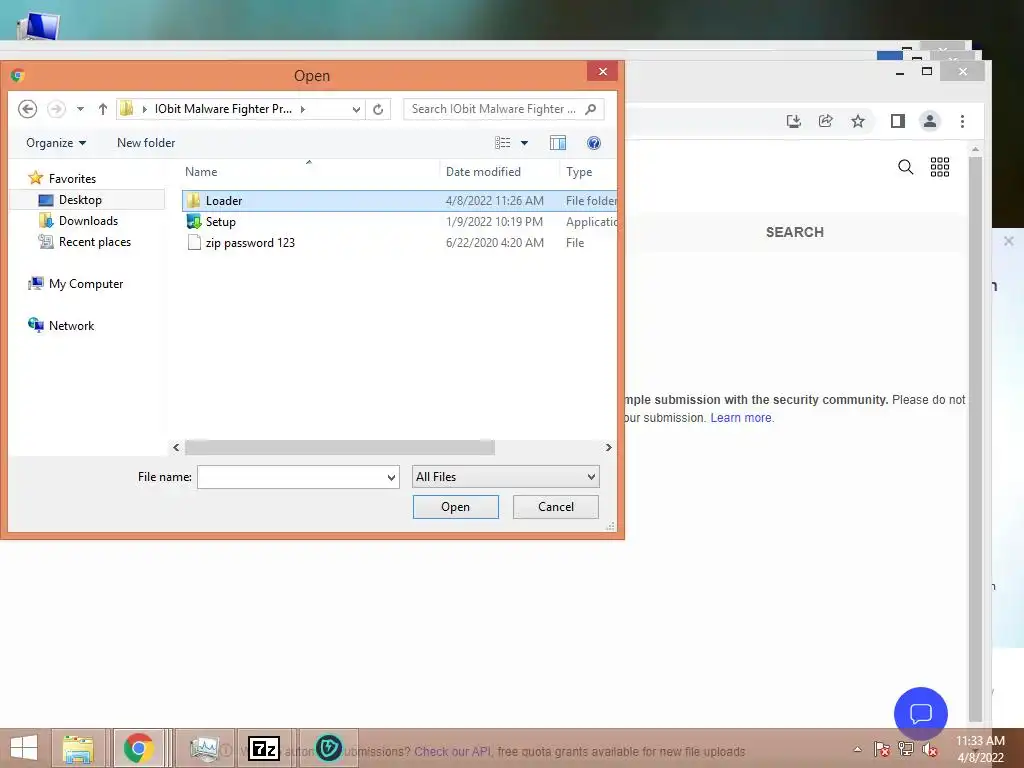The height and width of the screenshot is (768, 1024).
Task: Change the file view layout icon
Action: pyautogui.click(x=502, y=143)
